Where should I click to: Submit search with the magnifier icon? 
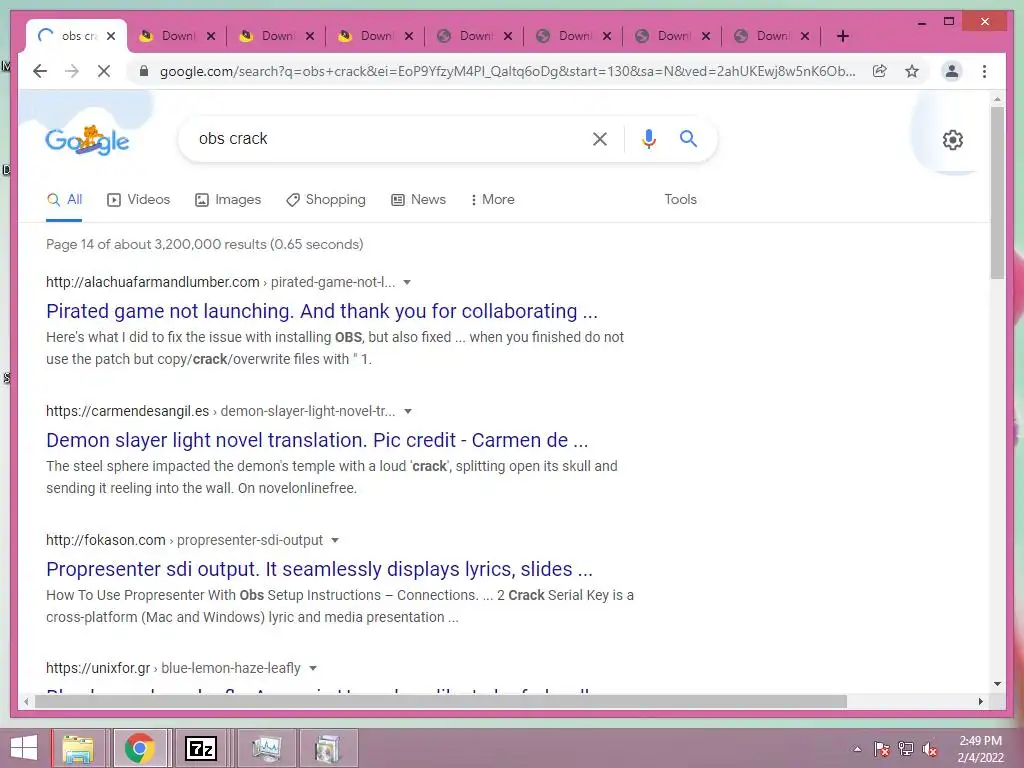tap(688, 138)
